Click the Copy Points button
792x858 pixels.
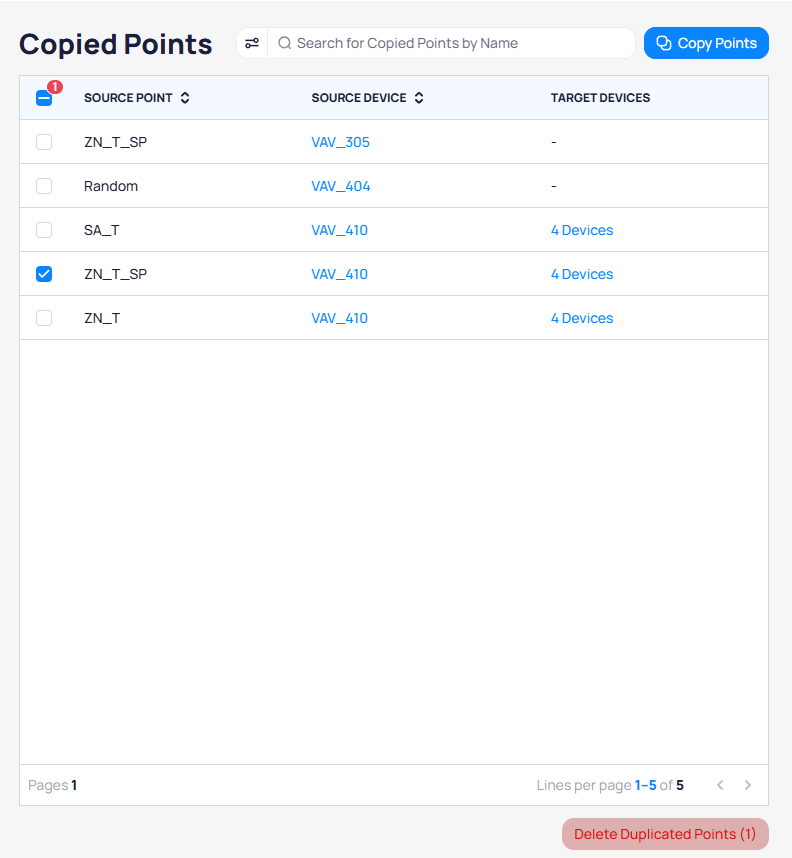point(706,43)
